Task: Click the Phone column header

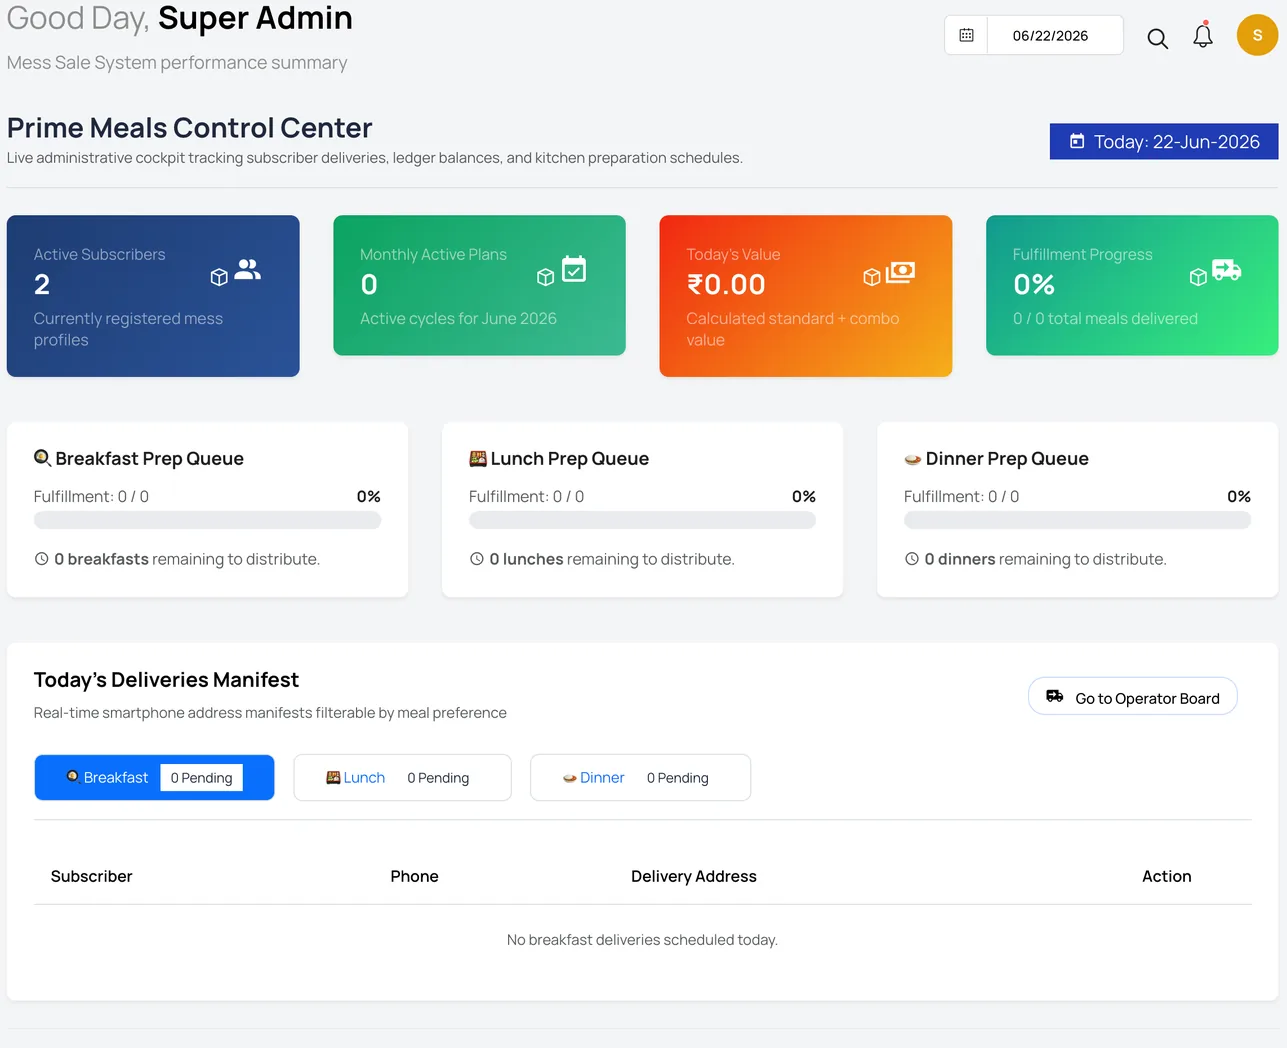Action: (414, 876)
